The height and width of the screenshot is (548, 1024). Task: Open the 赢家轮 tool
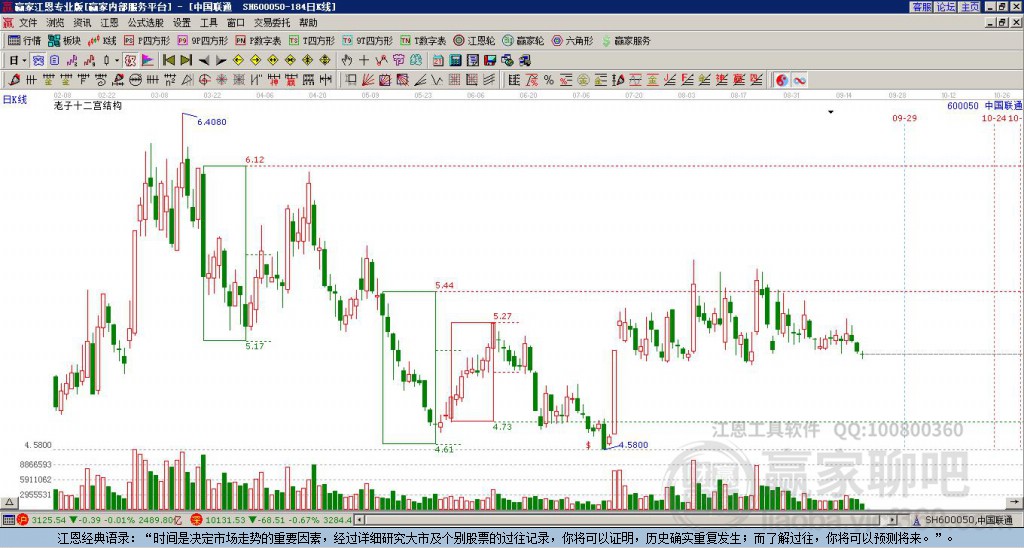(523, 40)
